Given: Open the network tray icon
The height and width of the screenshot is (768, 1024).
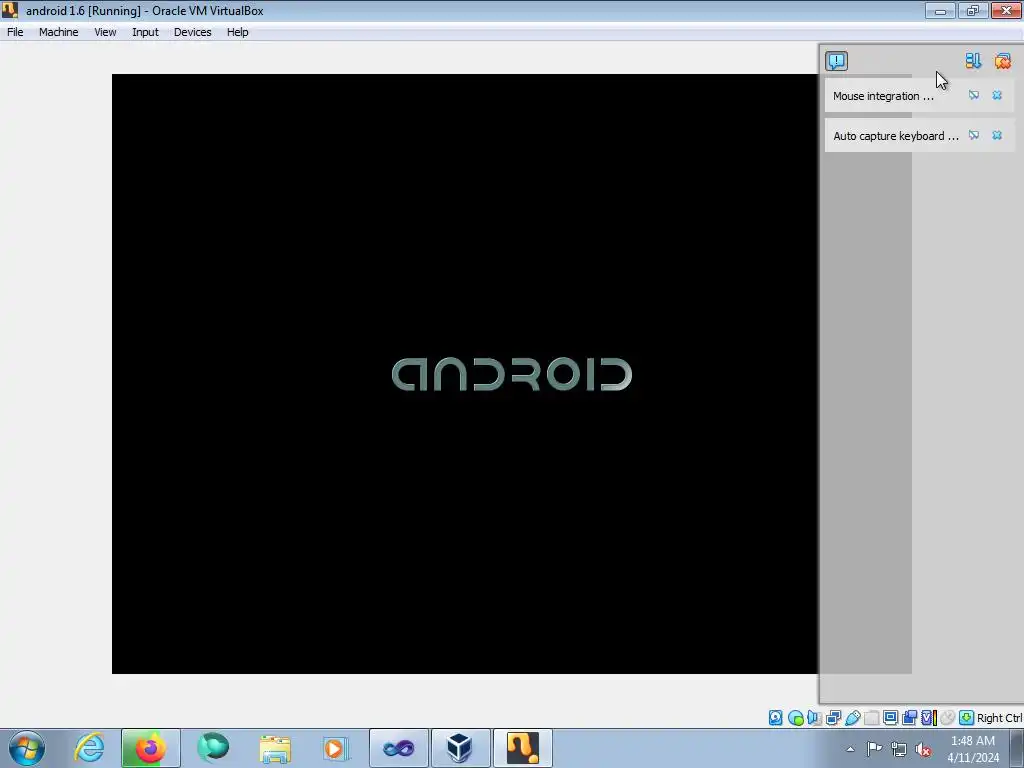Looking at the screenshot, I should pos(899,749).
